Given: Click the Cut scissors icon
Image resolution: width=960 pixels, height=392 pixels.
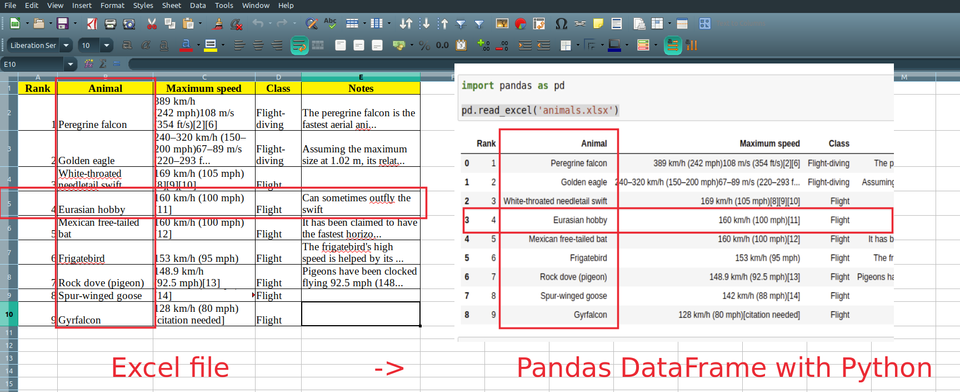Looking at the screenshot, I should click(x=152, y=24).
